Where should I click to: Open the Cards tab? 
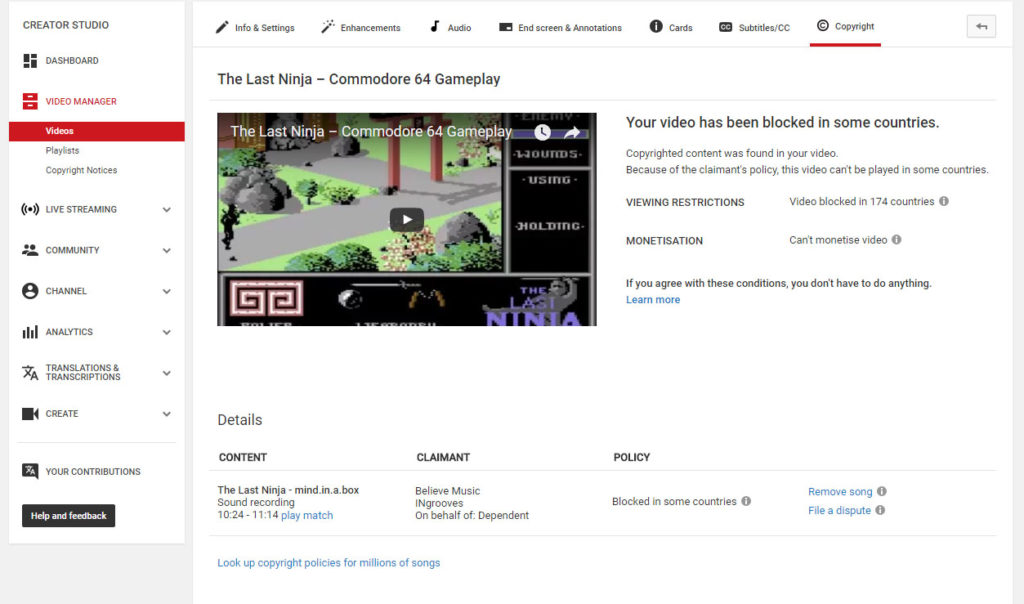(671, 27)
